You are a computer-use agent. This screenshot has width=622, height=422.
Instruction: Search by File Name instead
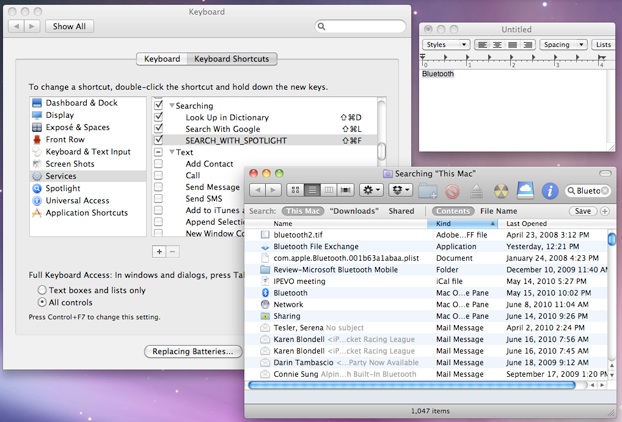pos(499,211)
